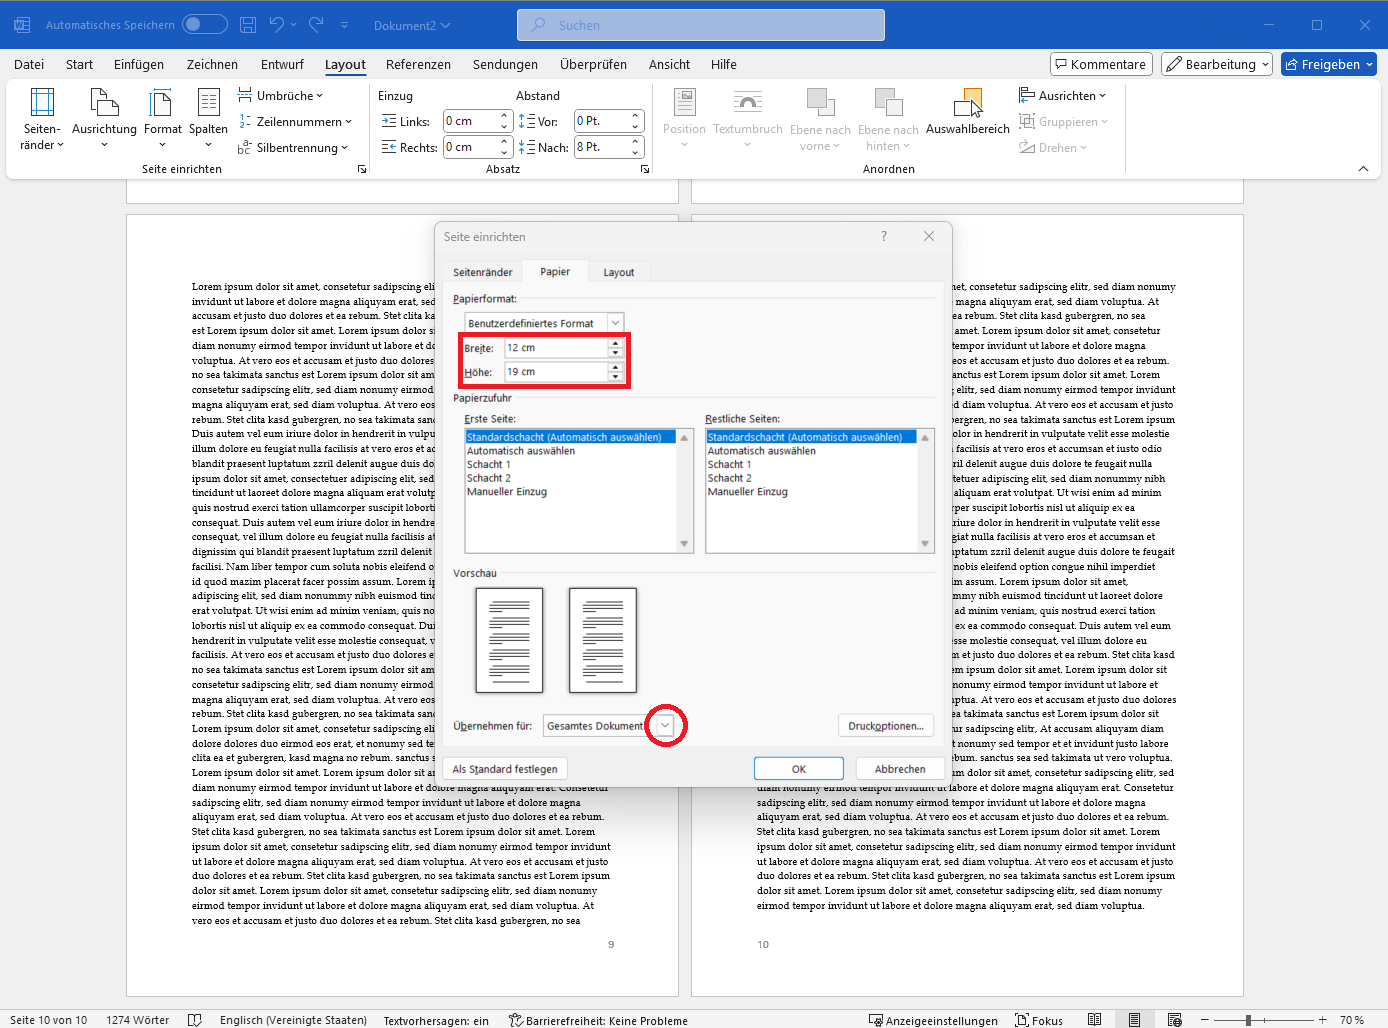
Task: Click the Erste Seite list scrollbar
Action: click(x=684, y=490)
